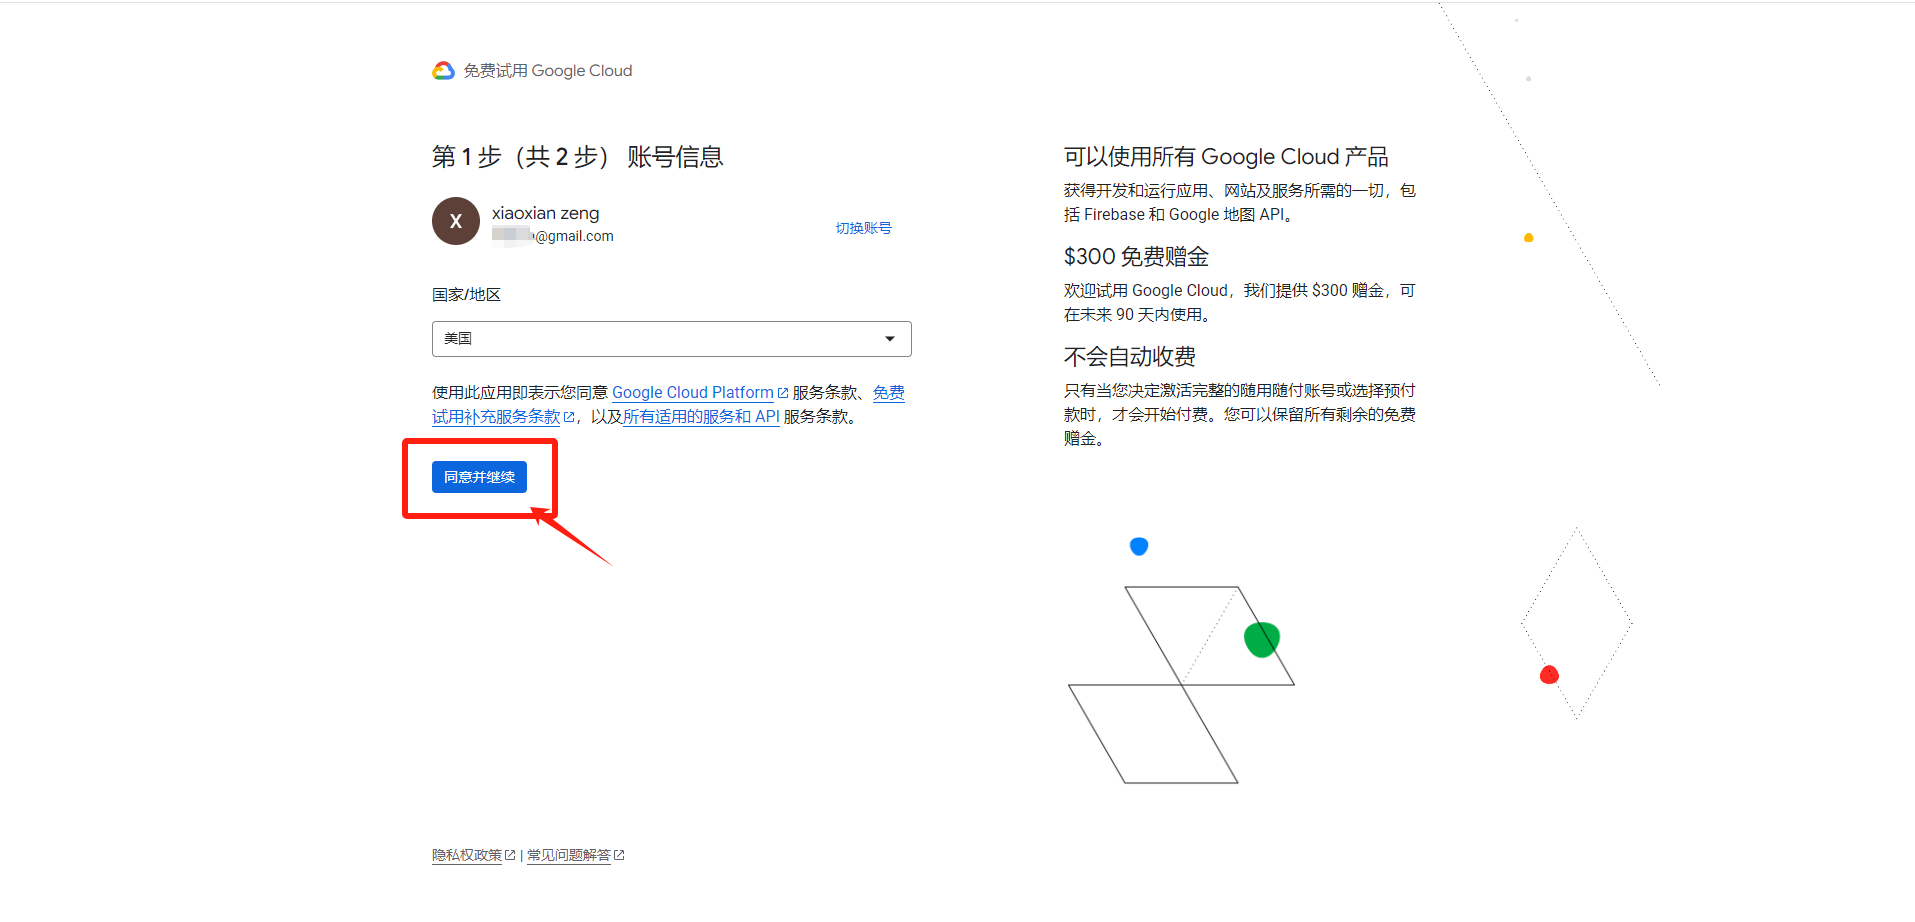Viewport: 1915px width, 922px height.
Task: Click the $300 免费赠金 heading
Action: [1136, 257]
